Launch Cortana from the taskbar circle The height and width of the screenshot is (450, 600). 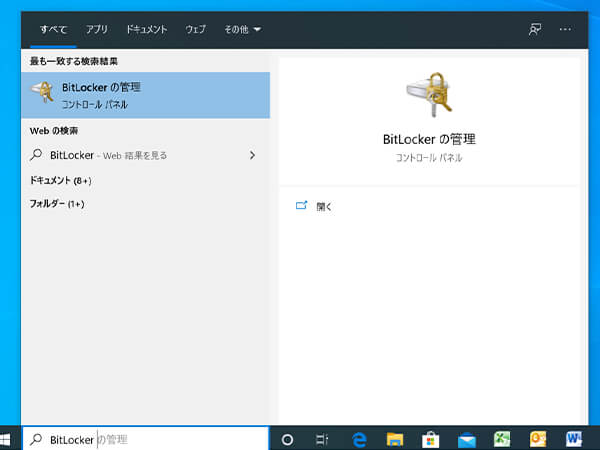click(x=287, y=440)
